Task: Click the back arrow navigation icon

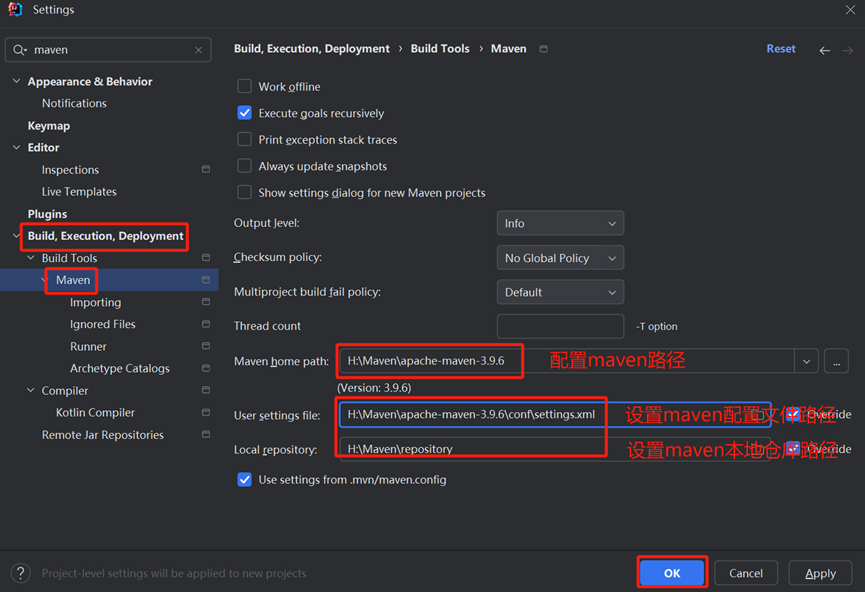Action: click(x=825, y=51)
